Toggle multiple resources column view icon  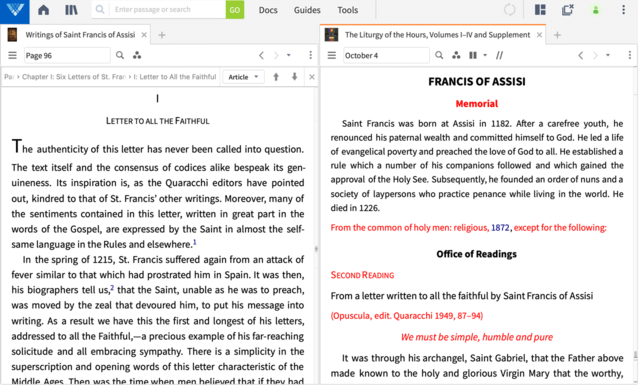click(473, 55)
